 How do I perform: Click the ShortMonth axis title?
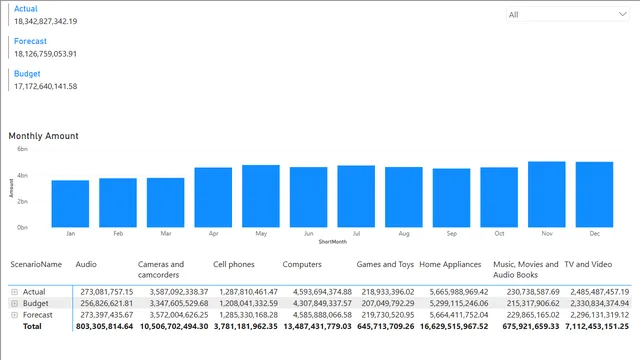click(333, 242)
